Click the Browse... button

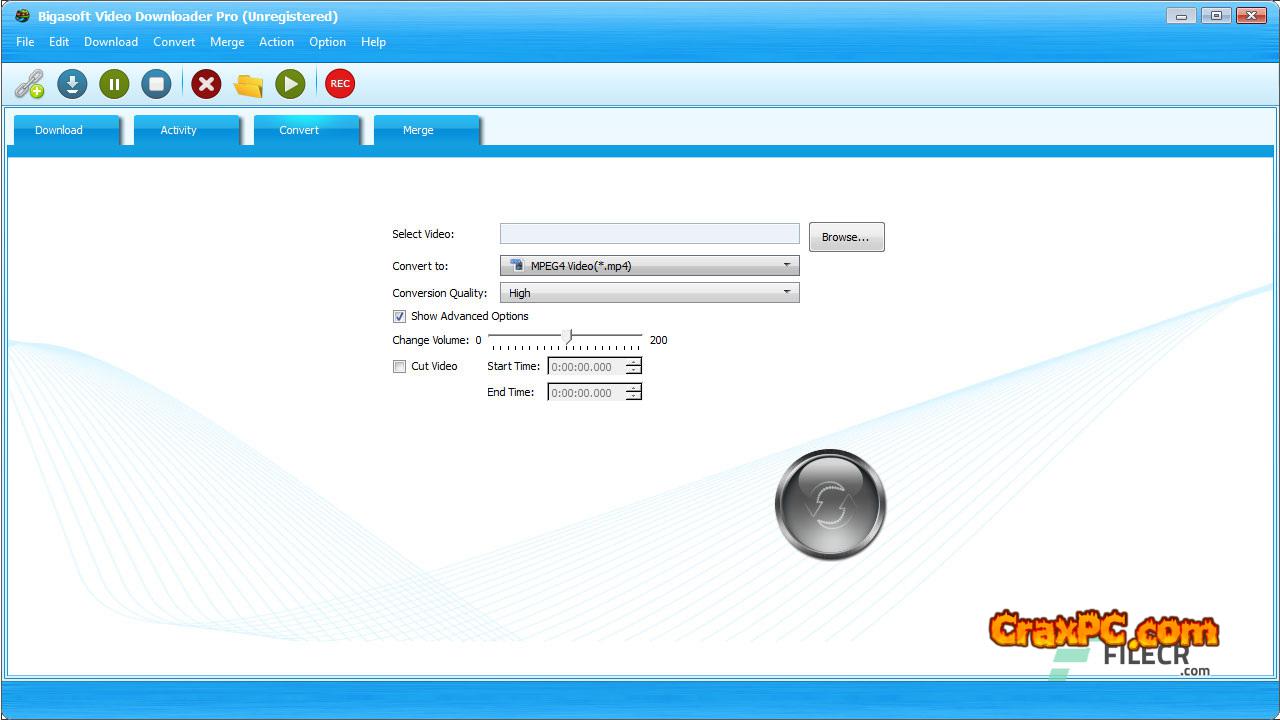(x=846, y=237)
